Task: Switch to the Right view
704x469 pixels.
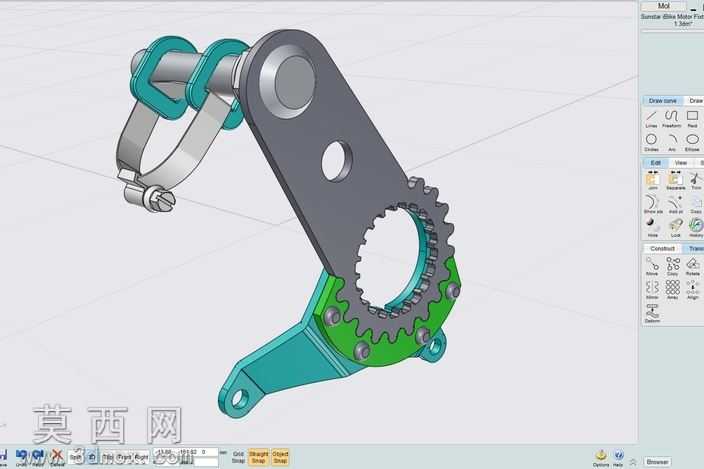Action: (141, 457)
